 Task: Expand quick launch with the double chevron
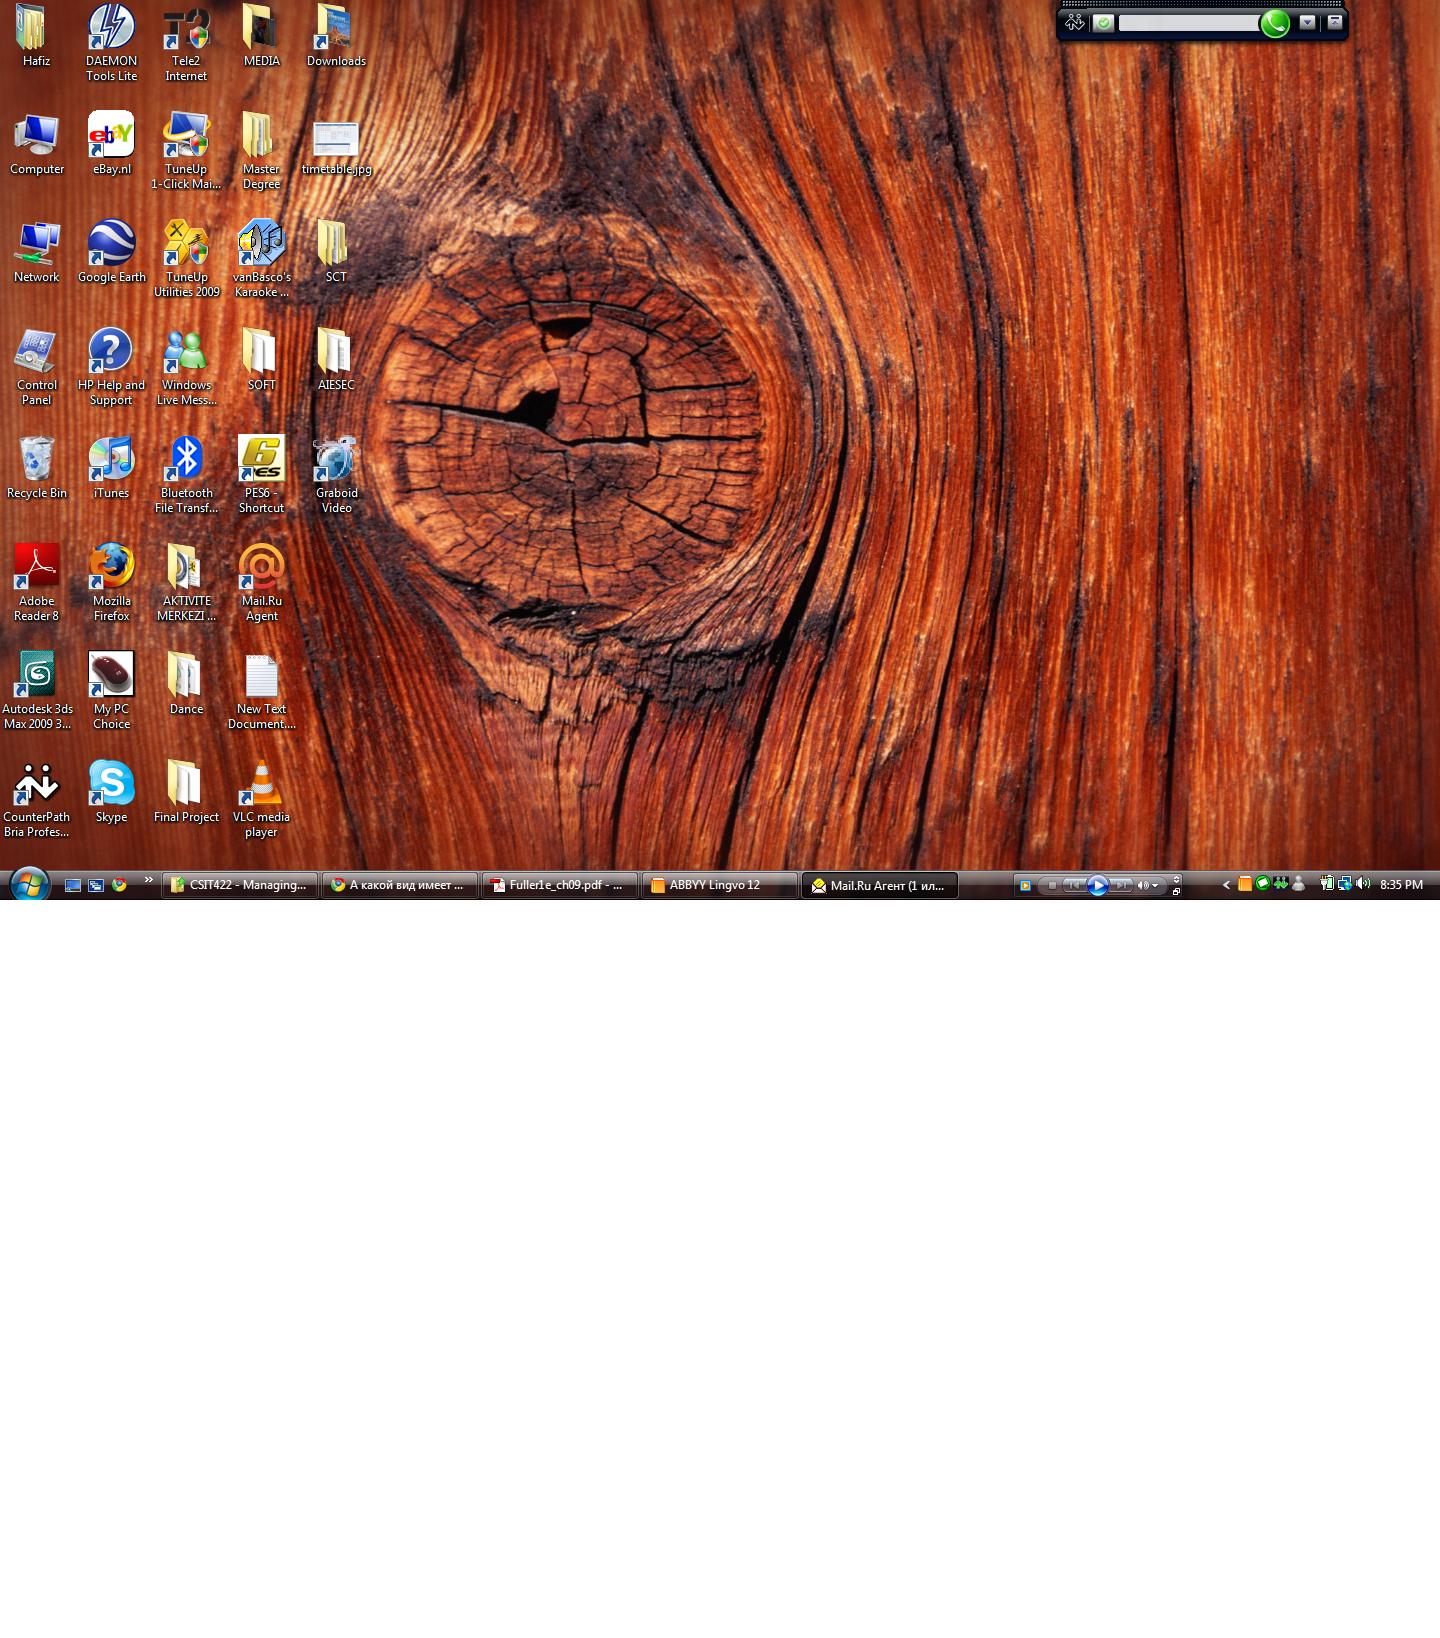149,880
